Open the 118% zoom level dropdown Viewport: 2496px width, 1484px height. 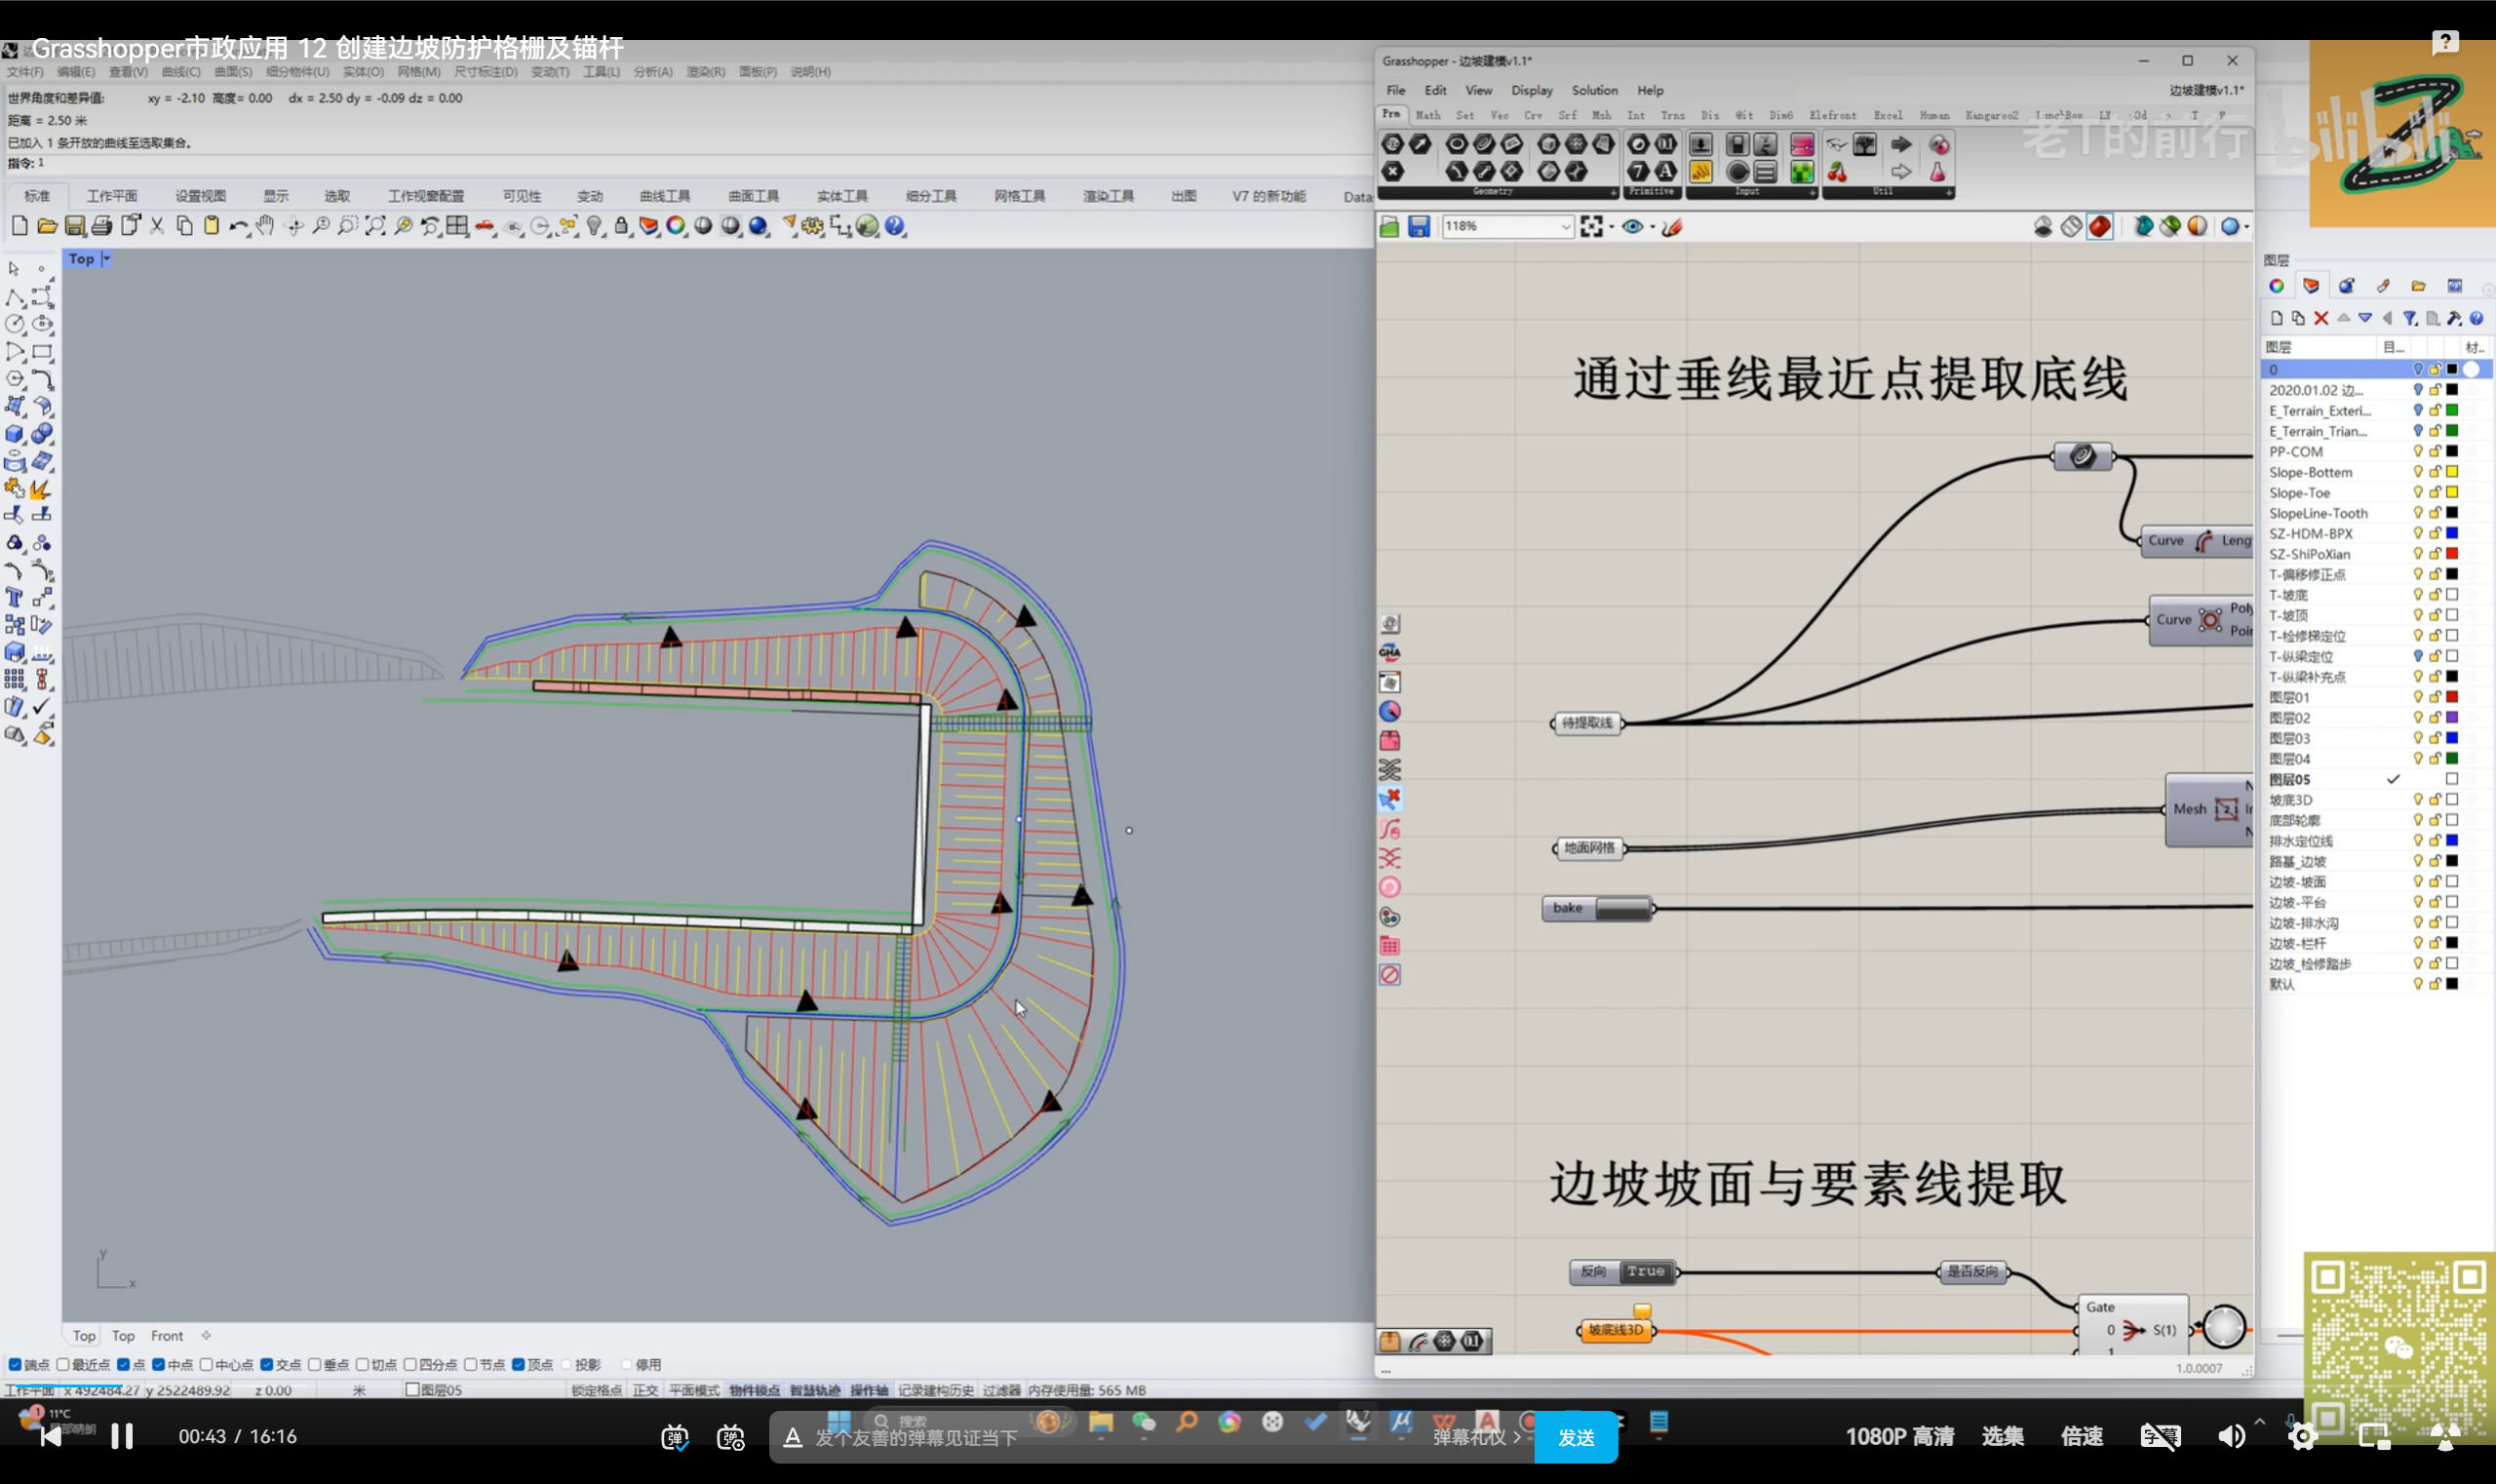[x=1565, y=227]
